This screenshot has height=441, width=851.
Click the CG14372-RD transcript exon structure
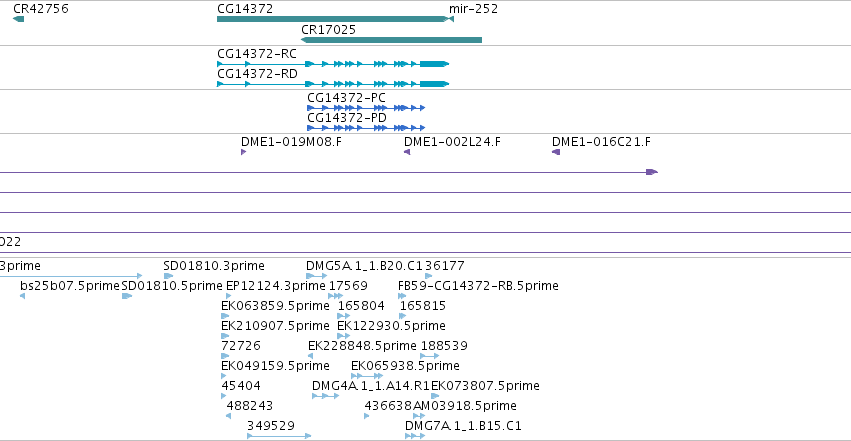(333, 84)
